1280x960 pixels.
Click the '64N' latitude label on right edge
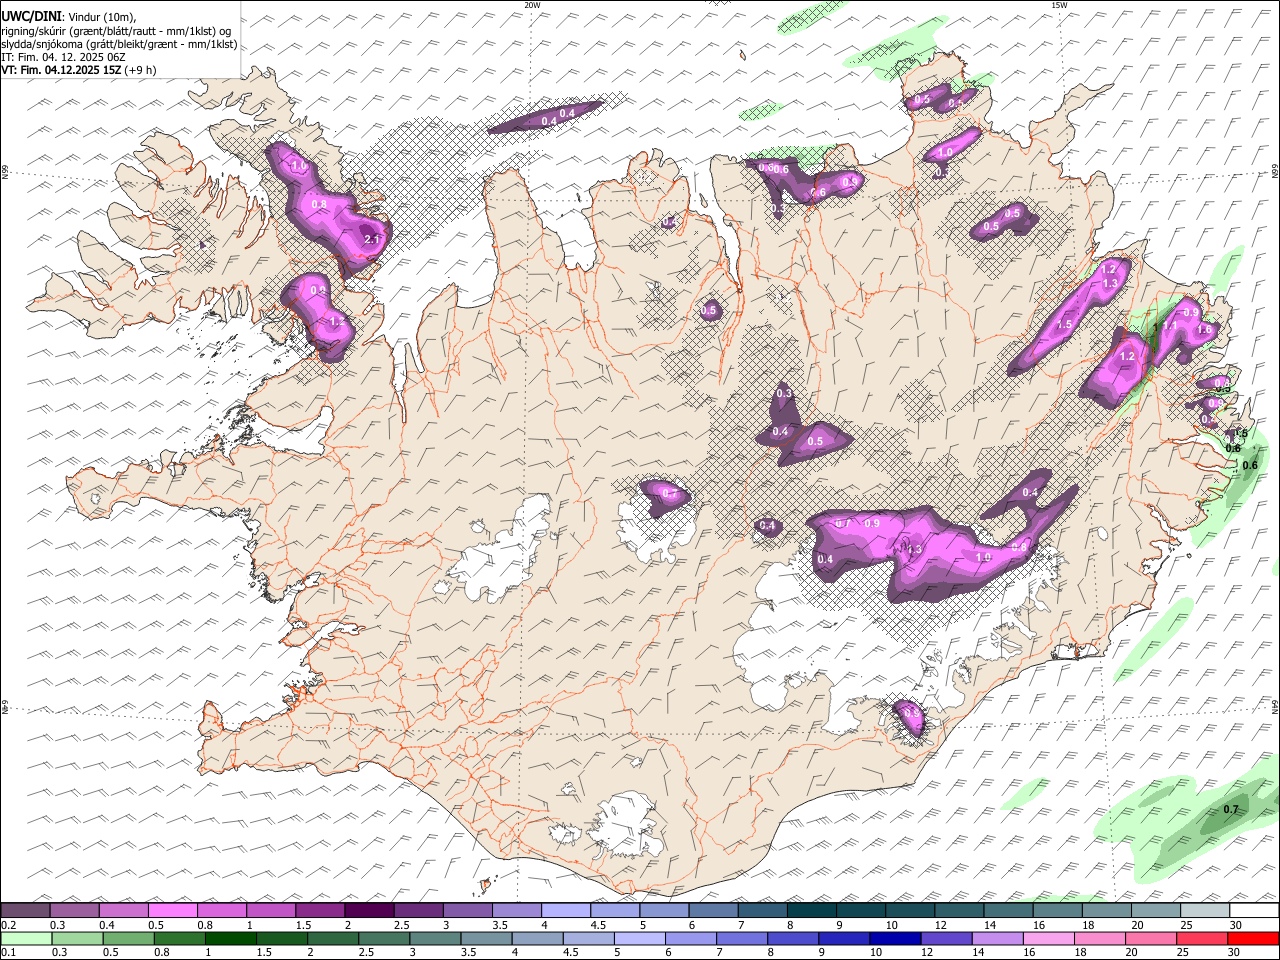pos(1275,706)
